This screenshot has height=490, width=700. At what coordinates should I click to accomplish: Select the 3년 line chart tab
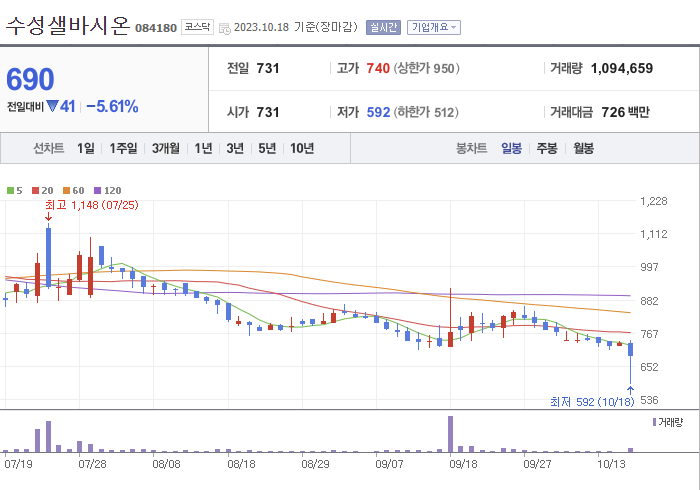[x=235, y=148]
